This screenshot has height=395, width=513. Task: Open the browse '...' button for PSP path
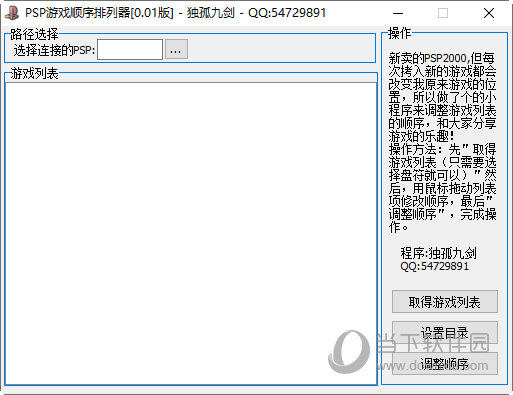[x=176, y=49]
